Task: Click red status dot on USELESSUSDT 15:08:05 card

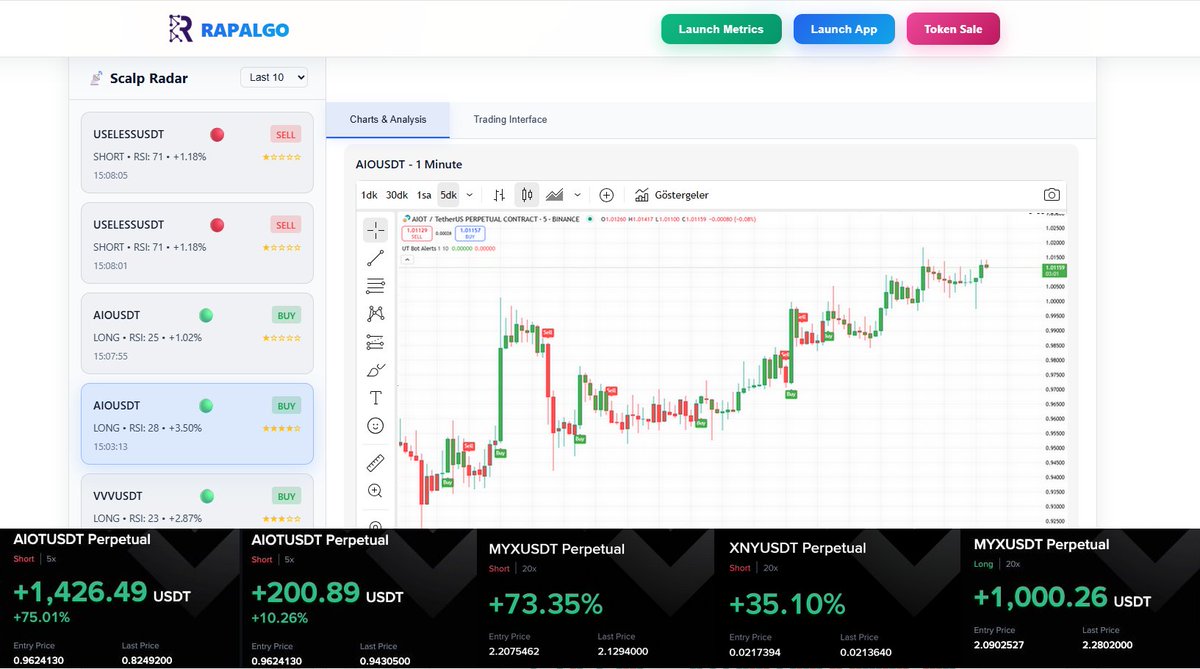Action: (x=217, y=134)
